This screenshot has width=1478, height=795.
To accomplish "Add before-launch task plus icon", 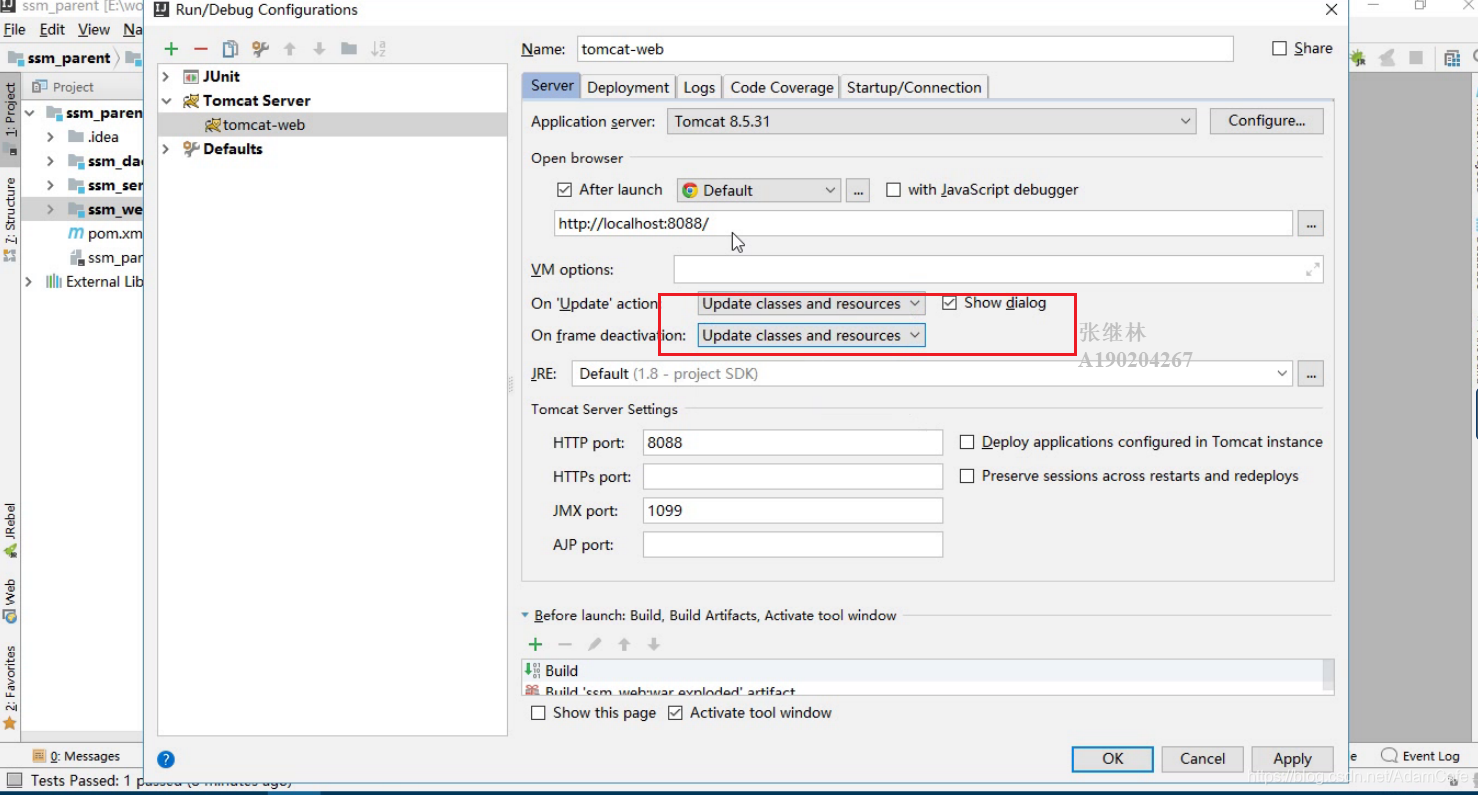I will pos(535,645).
